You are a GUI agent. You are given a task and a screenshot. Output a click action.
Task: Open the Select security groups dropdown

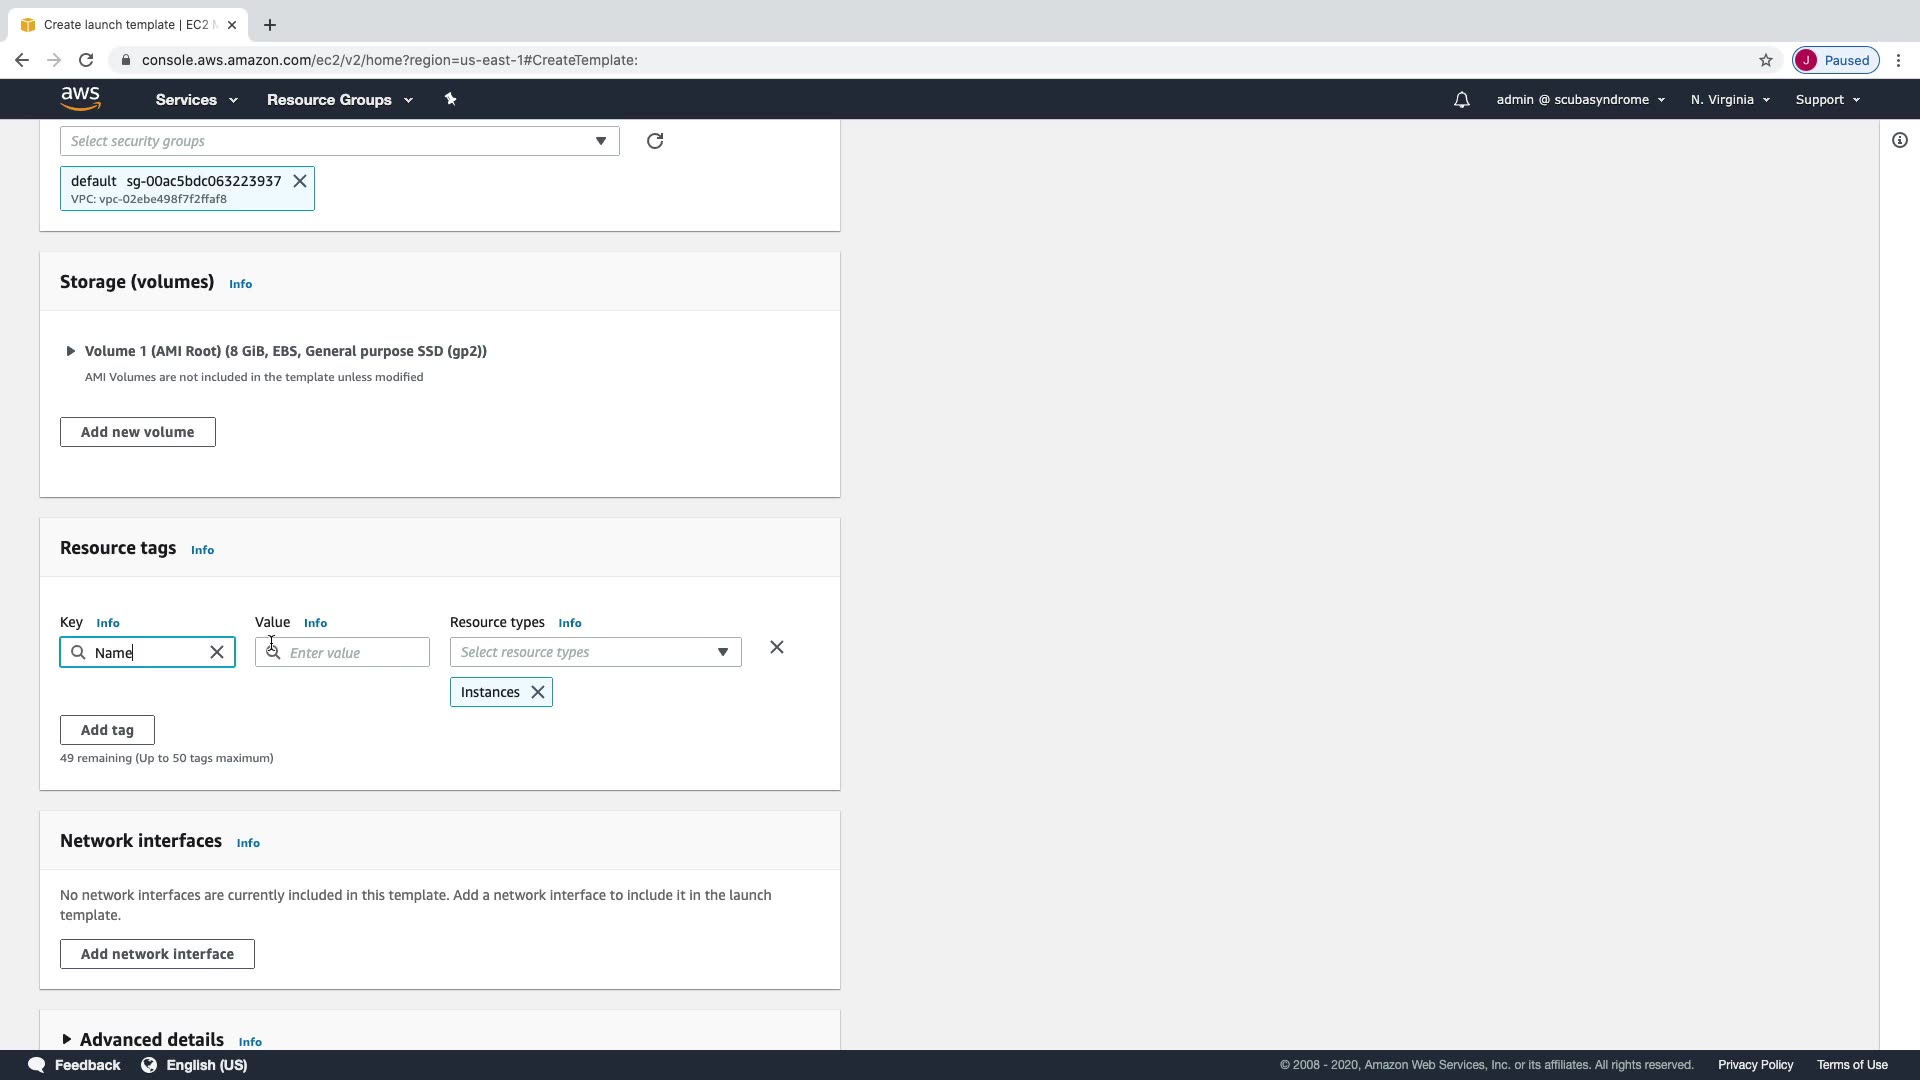click(x=339, y=141)
